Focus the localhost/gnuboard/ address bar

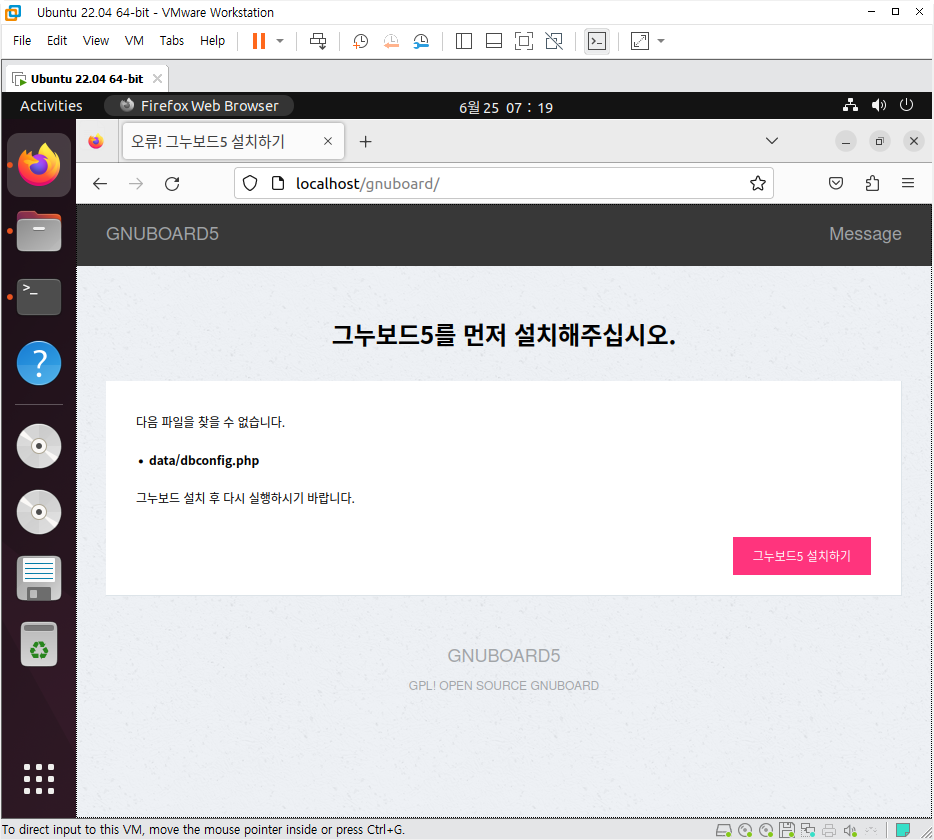pos(504,183)
